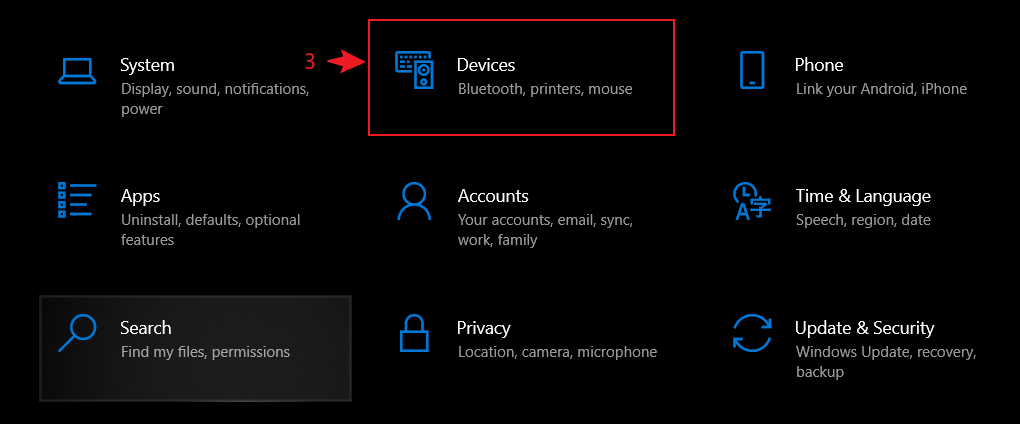The width and height of the screenshot is (1020, 424).
Task: Click the Time & Language icon
Action: pyautogui.click(x=752, y=201)
